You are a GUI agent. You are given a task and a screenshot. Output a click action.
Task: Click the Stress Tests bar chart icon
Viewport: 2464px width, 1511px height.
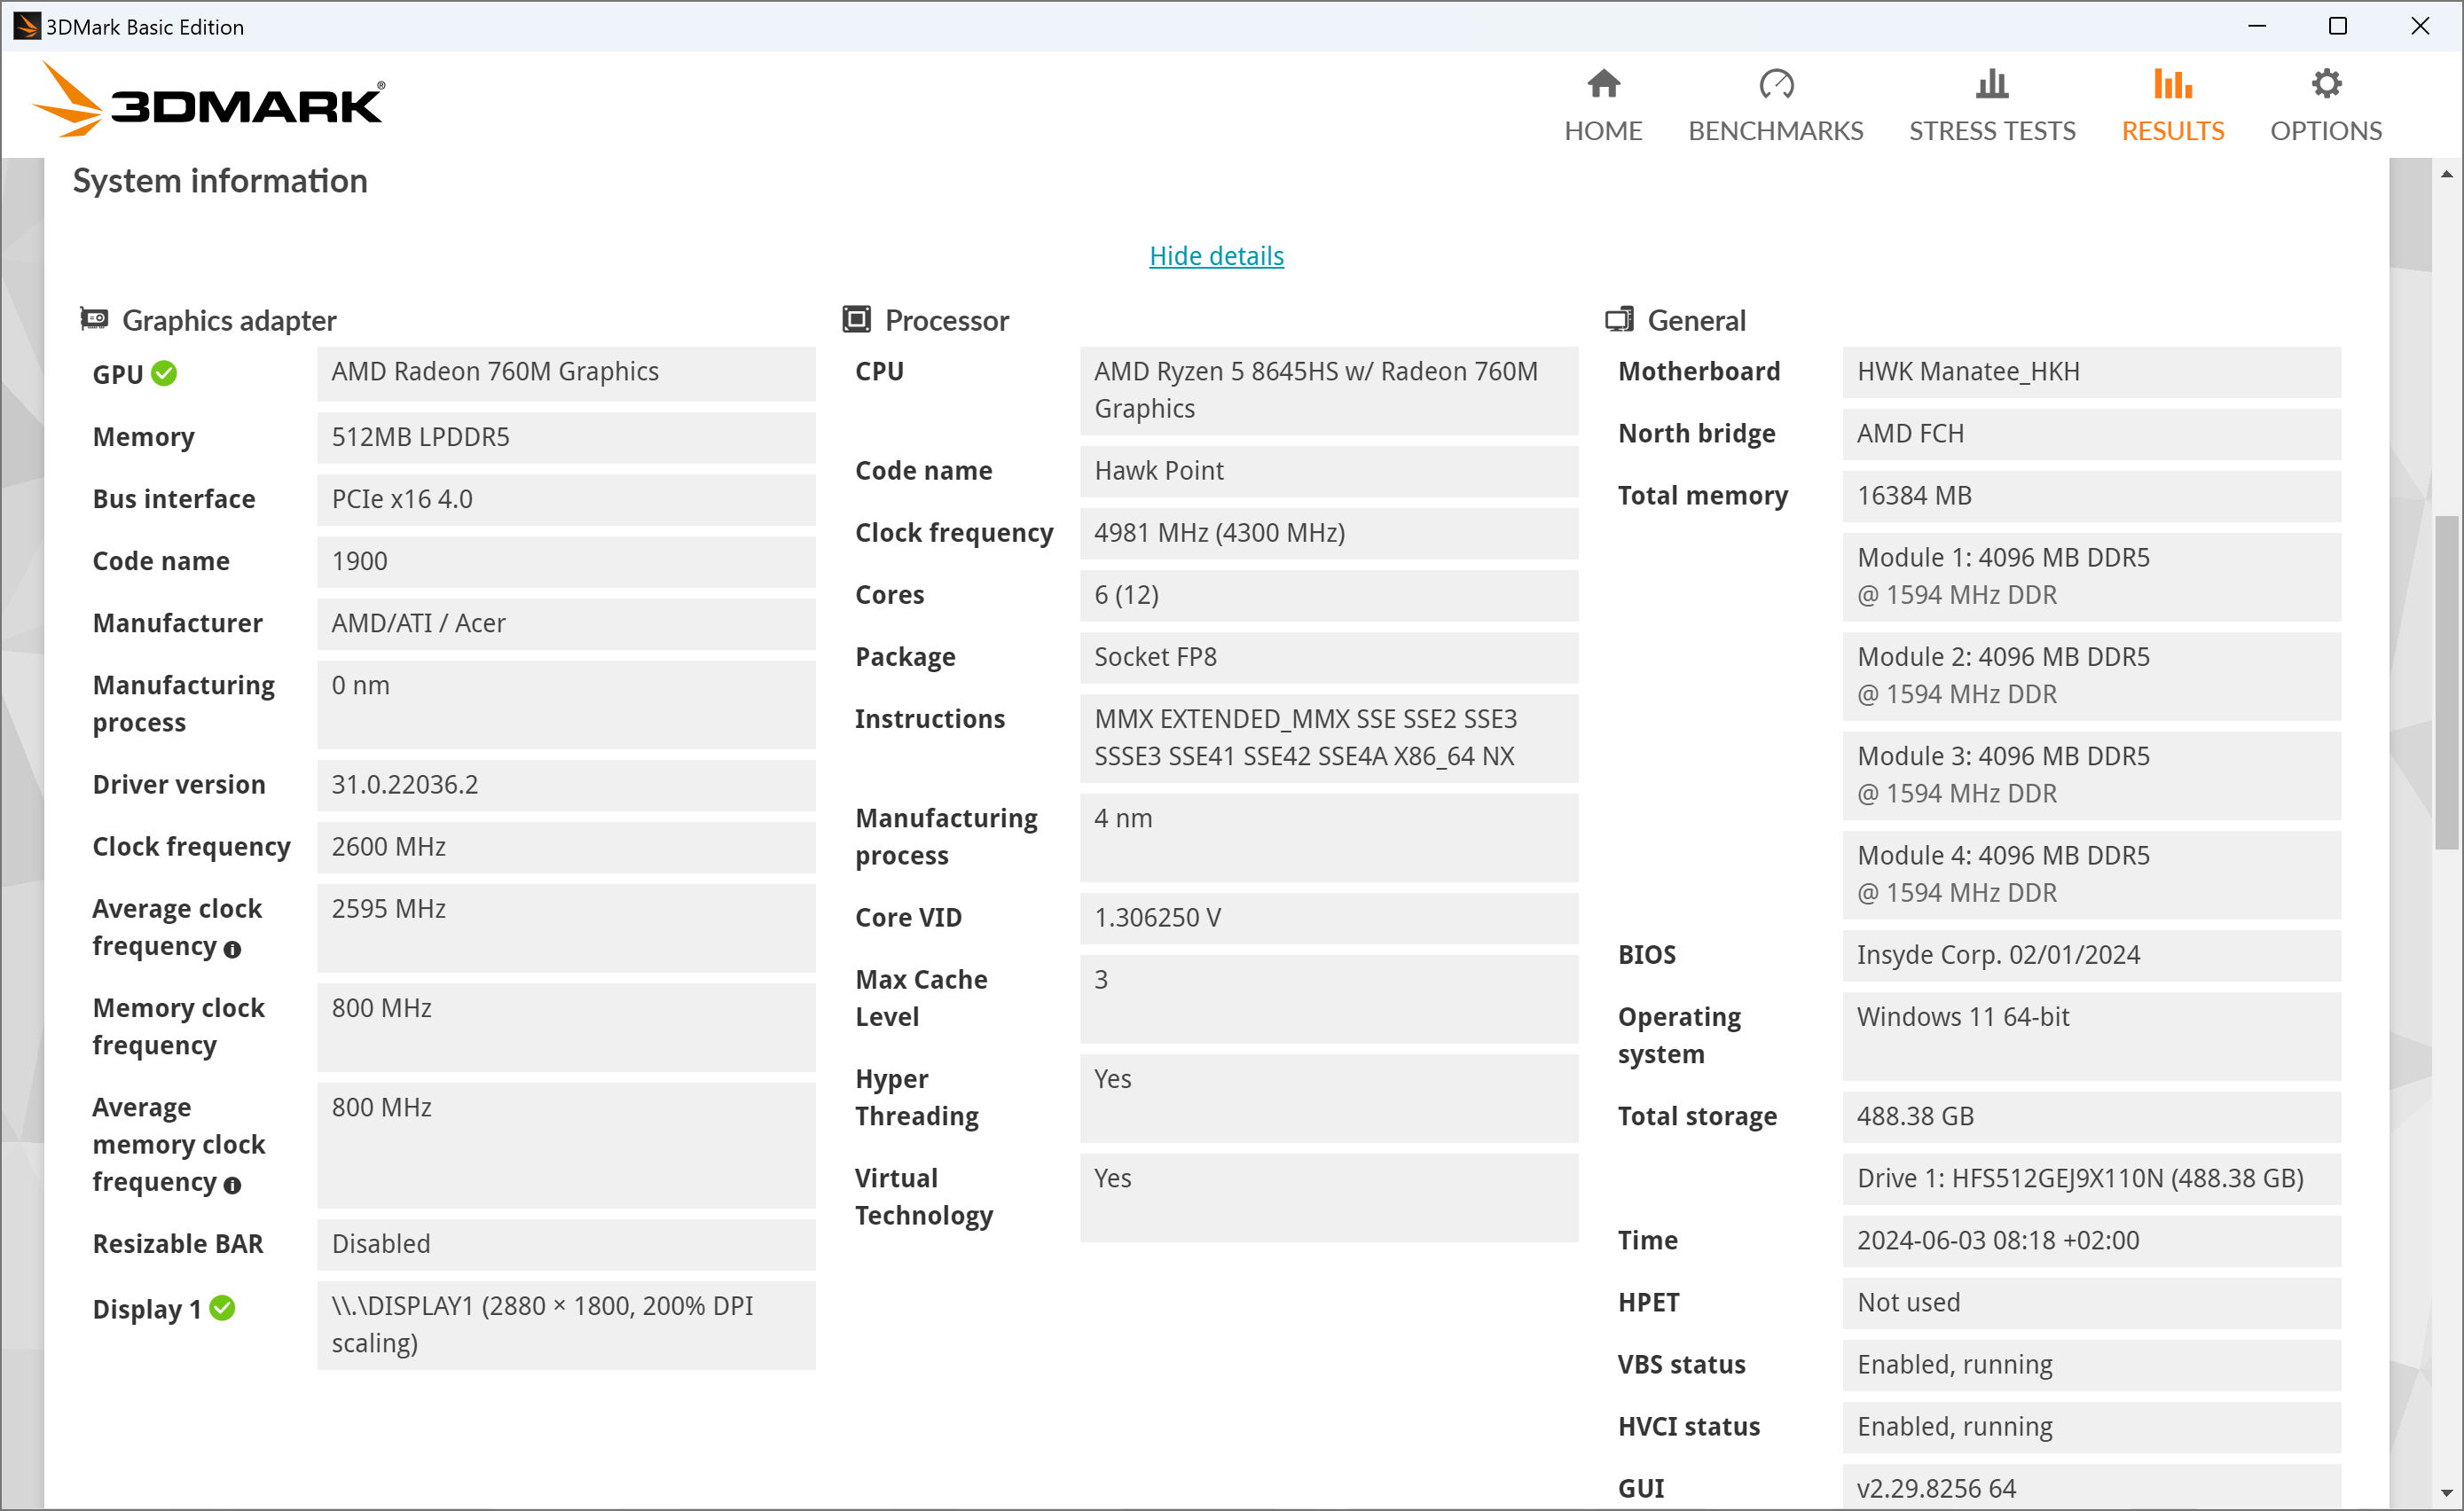pyautogui.click(x=1991, y=83)
